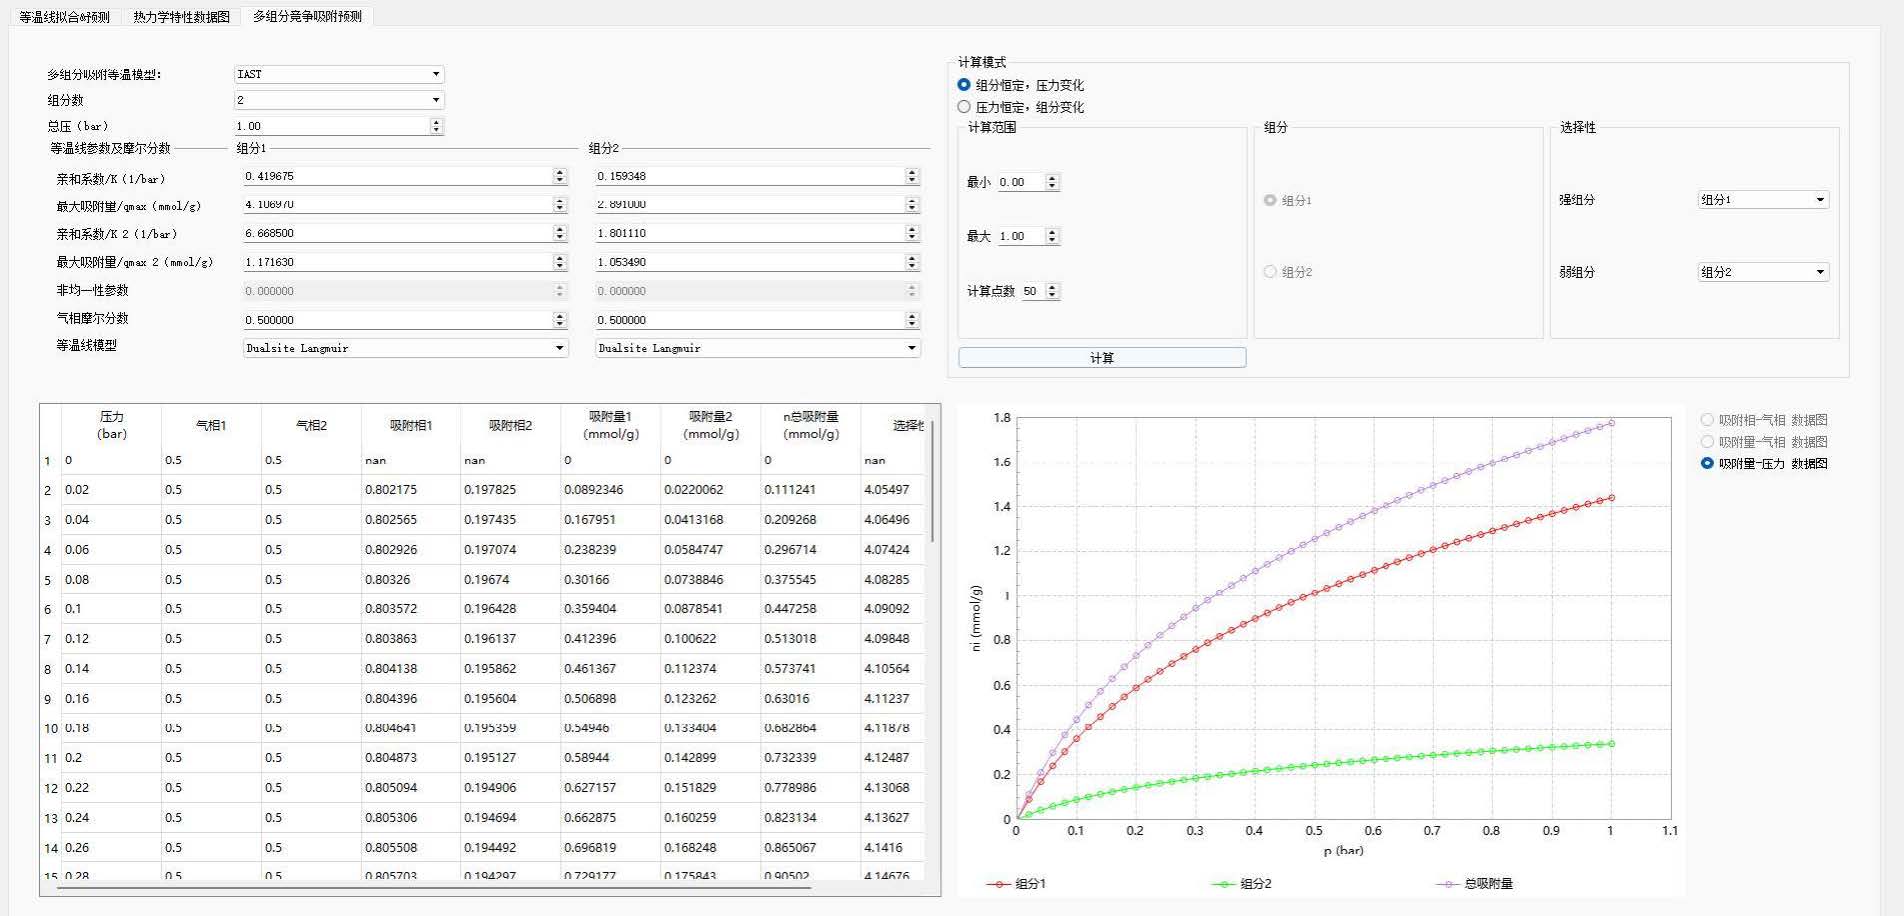
Task: Click the 吸附量1 column header
Action: 610,425
